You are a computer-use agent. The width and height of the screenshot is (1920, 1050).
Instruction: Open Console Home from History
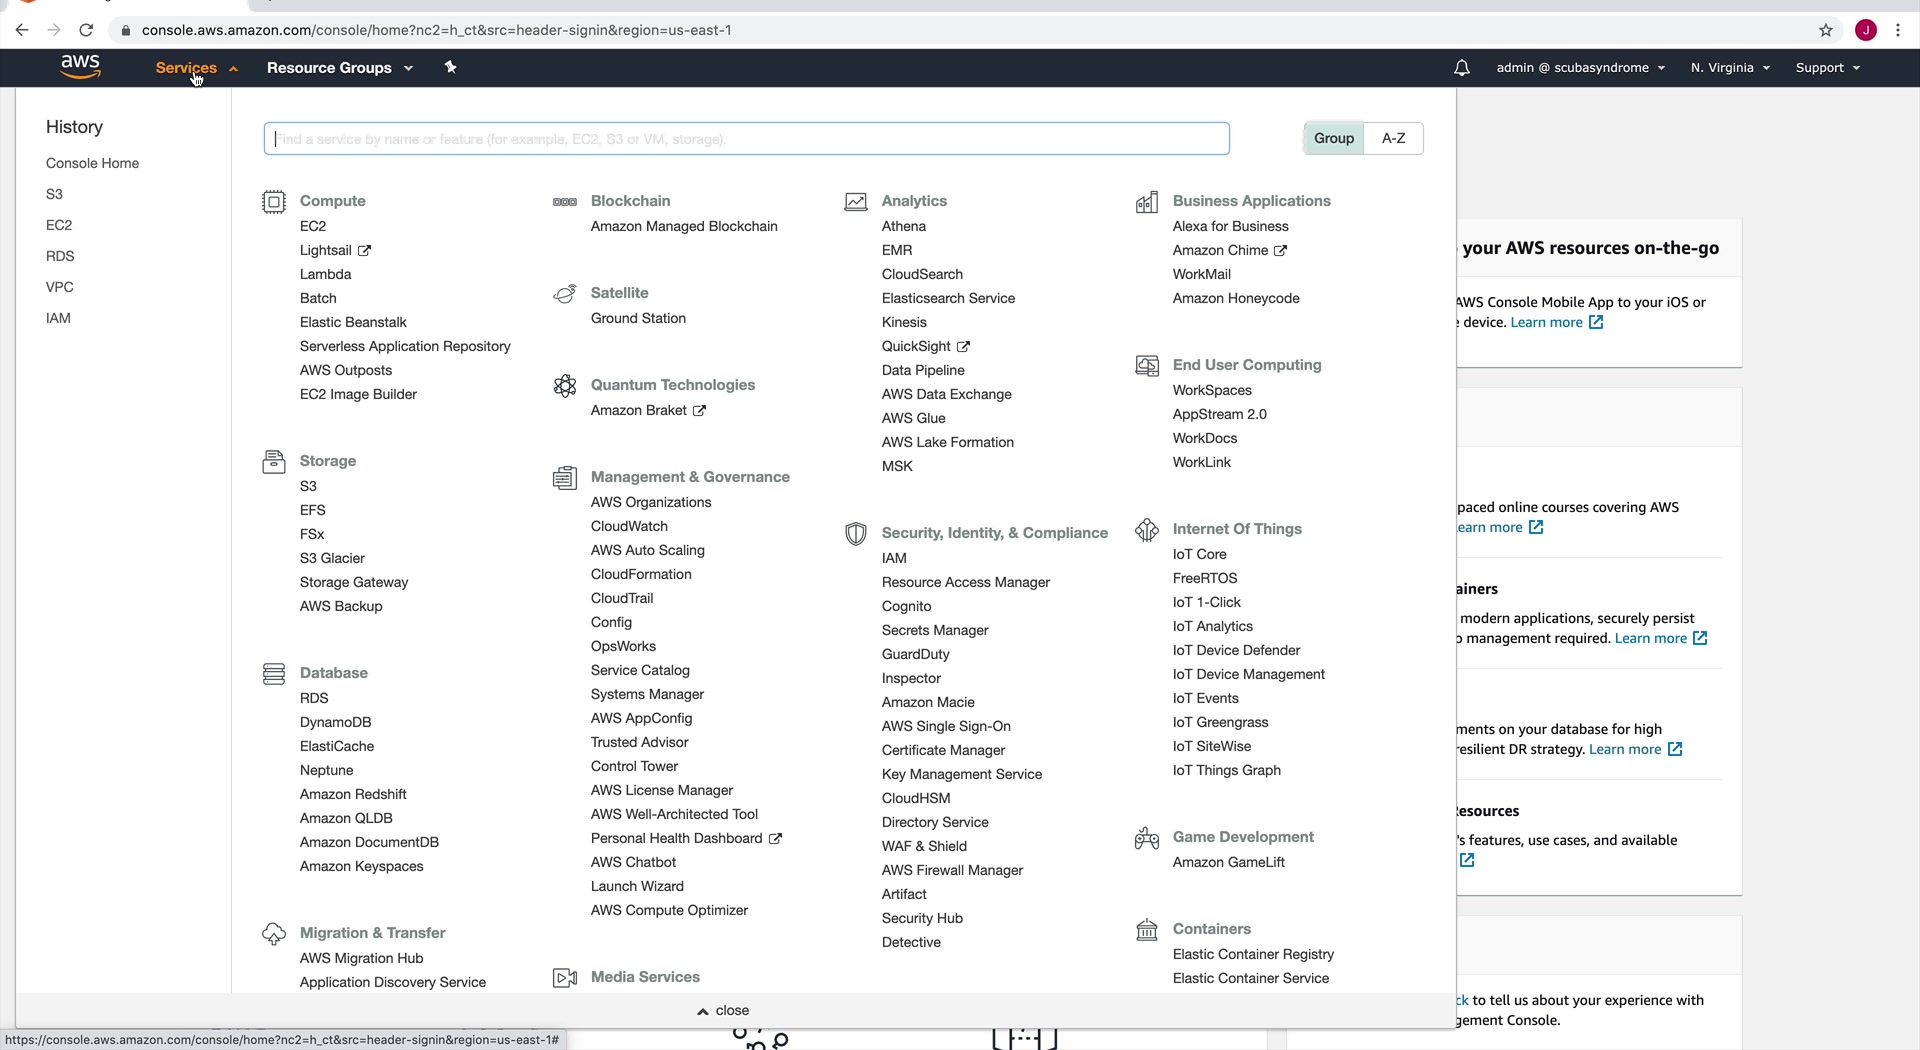[92, 163]
